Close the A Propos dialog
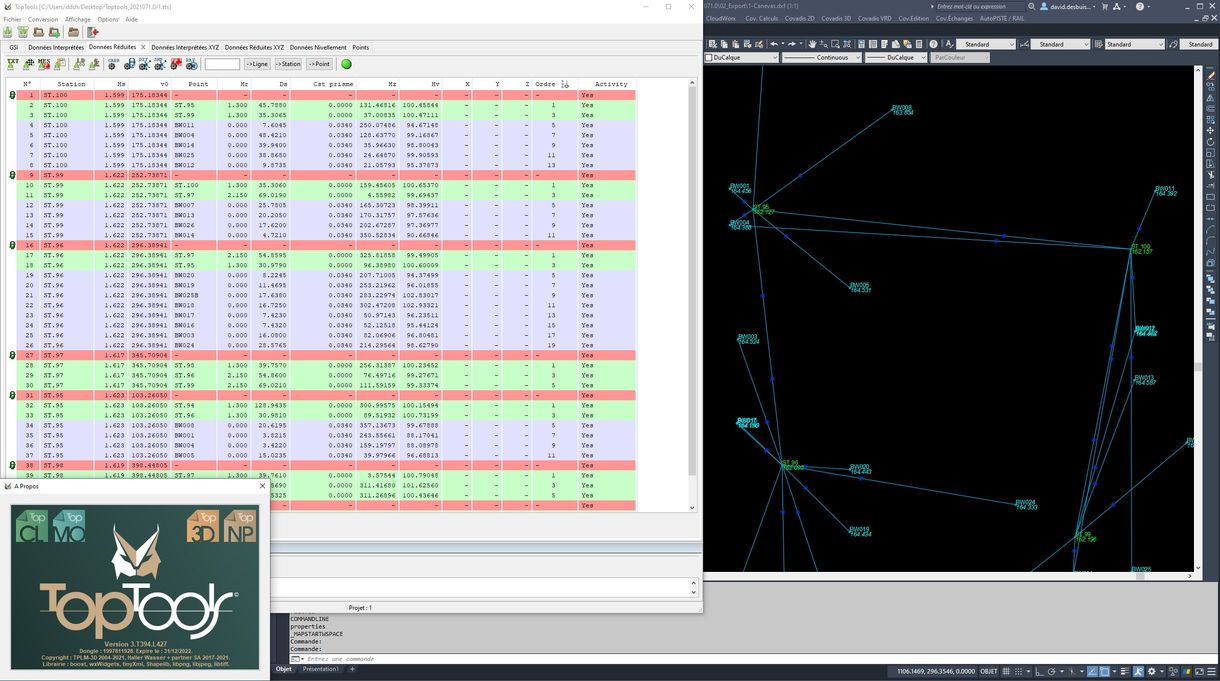Image resolution: width=1220 pixels, height=681 pixels. (x=263, y=486)
